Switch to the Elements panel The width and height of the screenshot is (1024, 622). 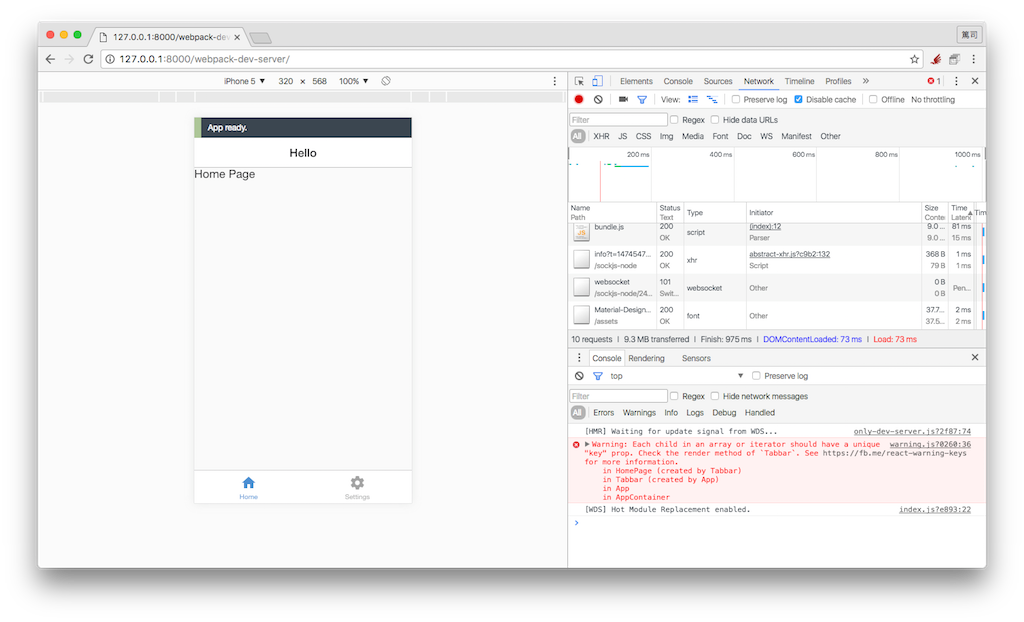[x=636, y=81]
